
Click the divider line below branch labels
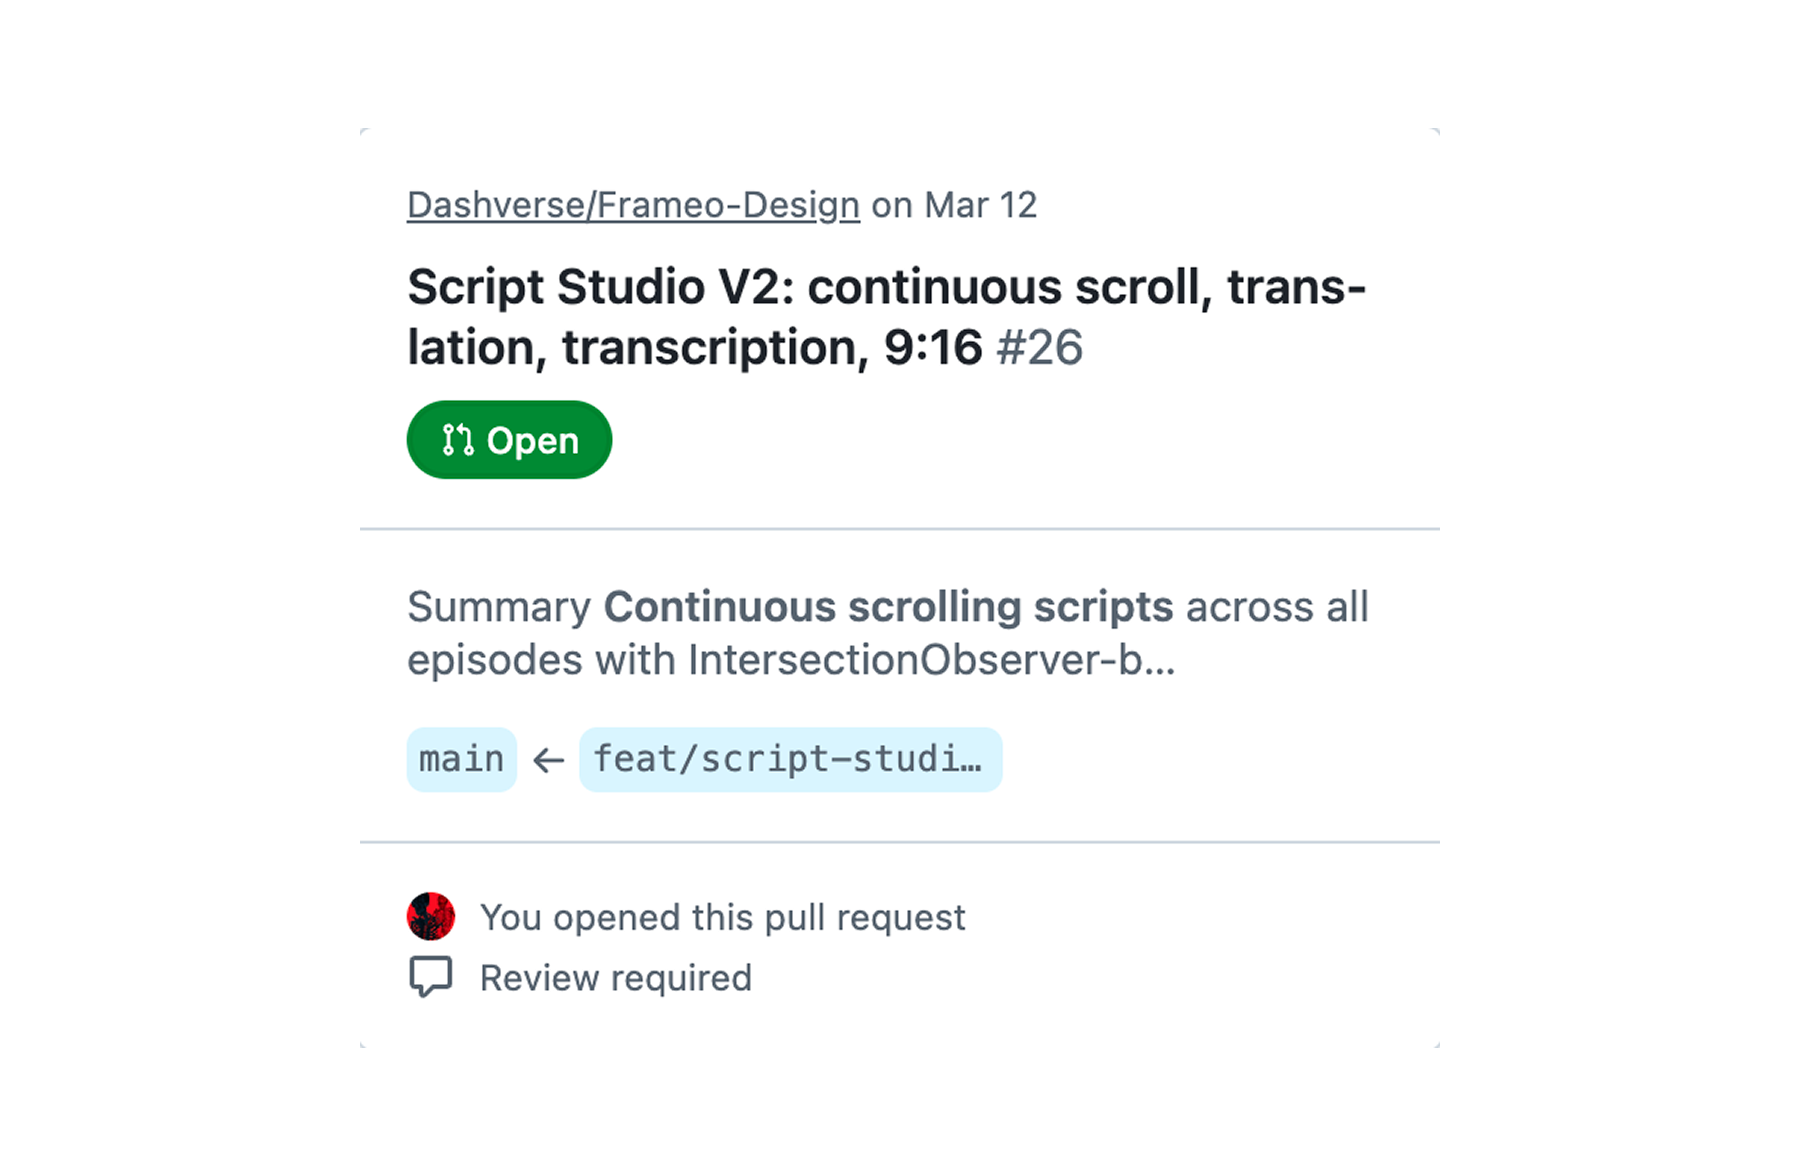click(x=900, y=842)
